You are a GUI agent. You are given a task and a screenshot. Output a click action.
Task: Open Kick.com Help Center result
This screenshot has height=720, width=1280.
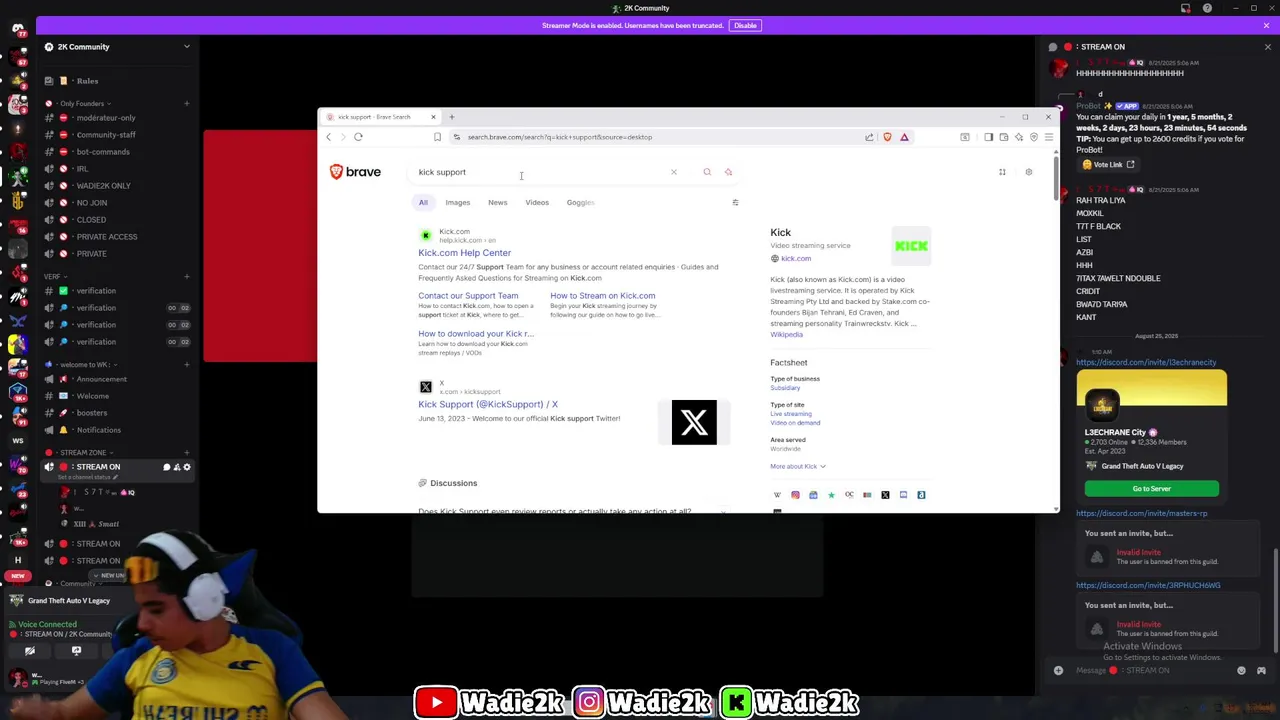coord(464,253)
